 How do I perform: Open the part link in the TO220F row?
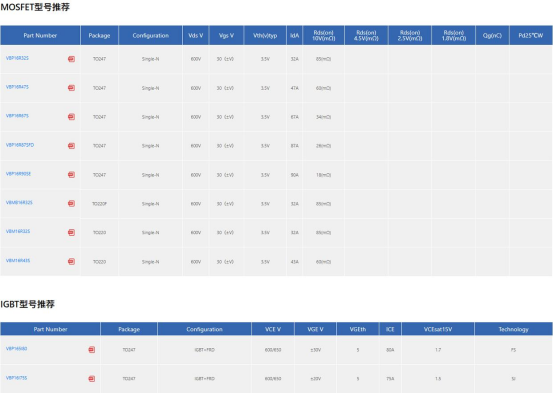19,203
